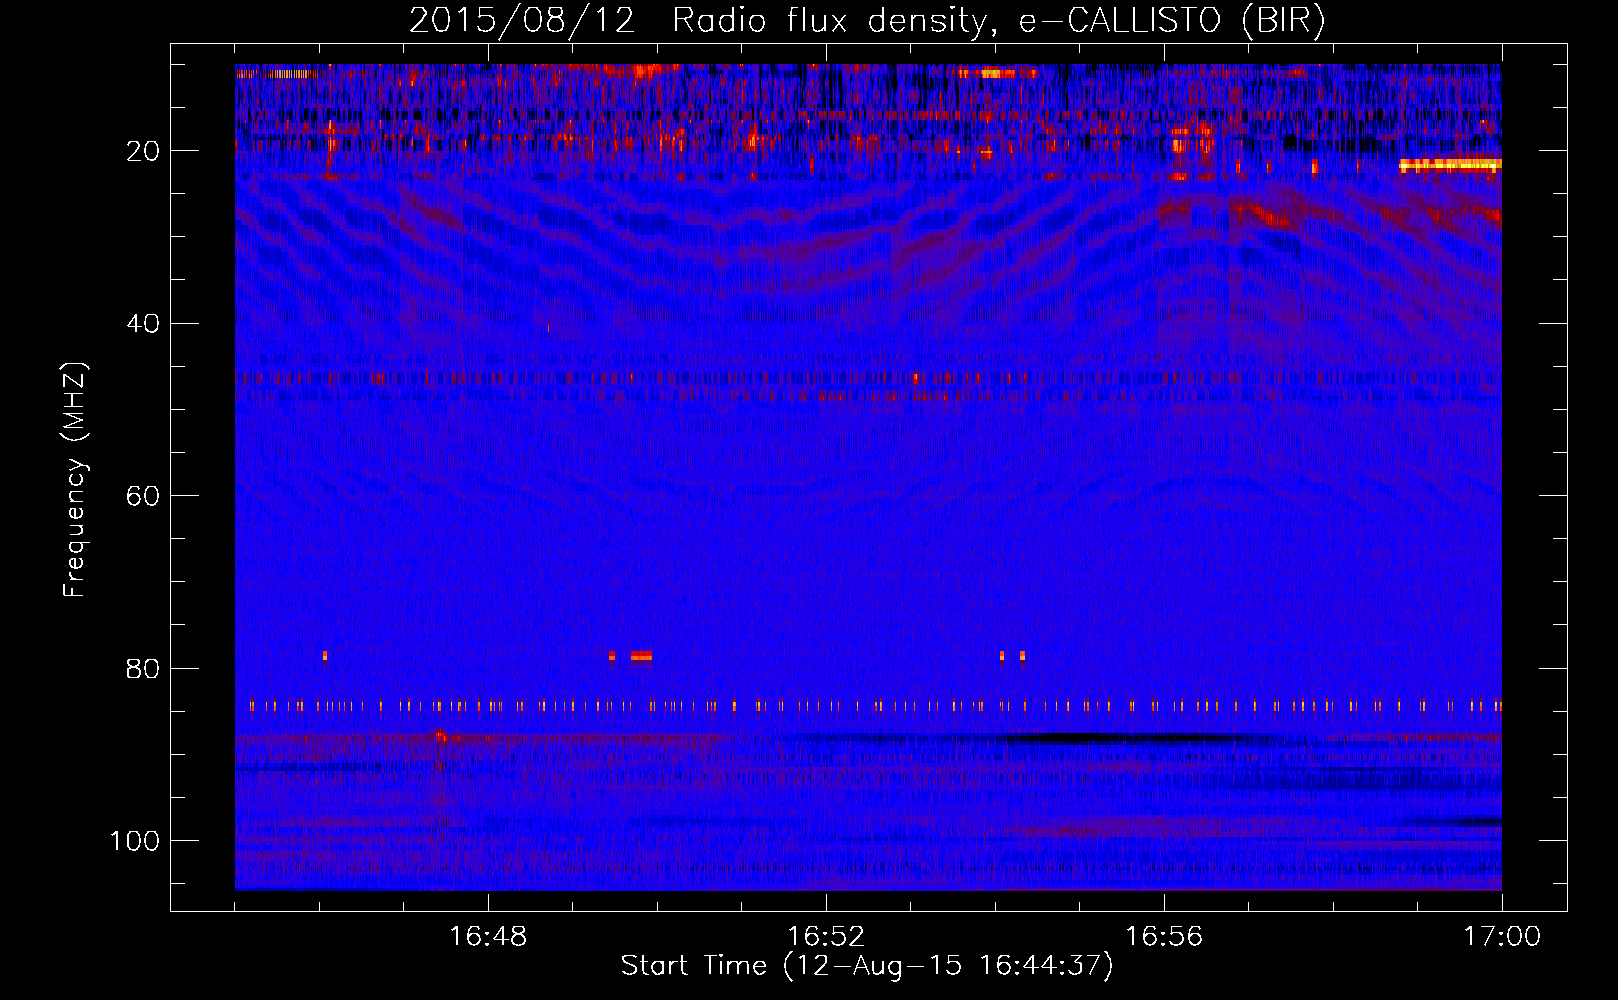Viewport: 1618px width, 1000px height.
Task: Click the '60' frequency tick label
Action: (x=143, y=496)
